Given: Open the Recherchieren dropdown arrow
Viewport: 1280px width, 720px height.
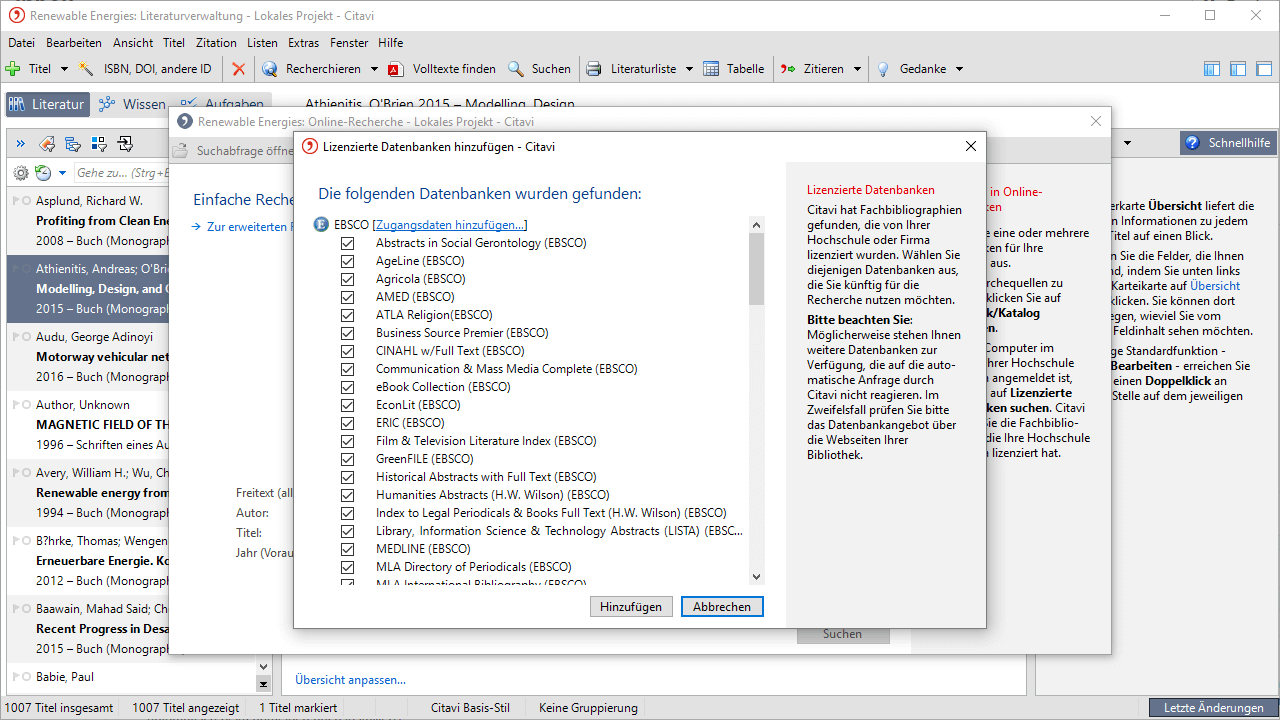Looking at the screenshot, I should (x=374, y=69).
